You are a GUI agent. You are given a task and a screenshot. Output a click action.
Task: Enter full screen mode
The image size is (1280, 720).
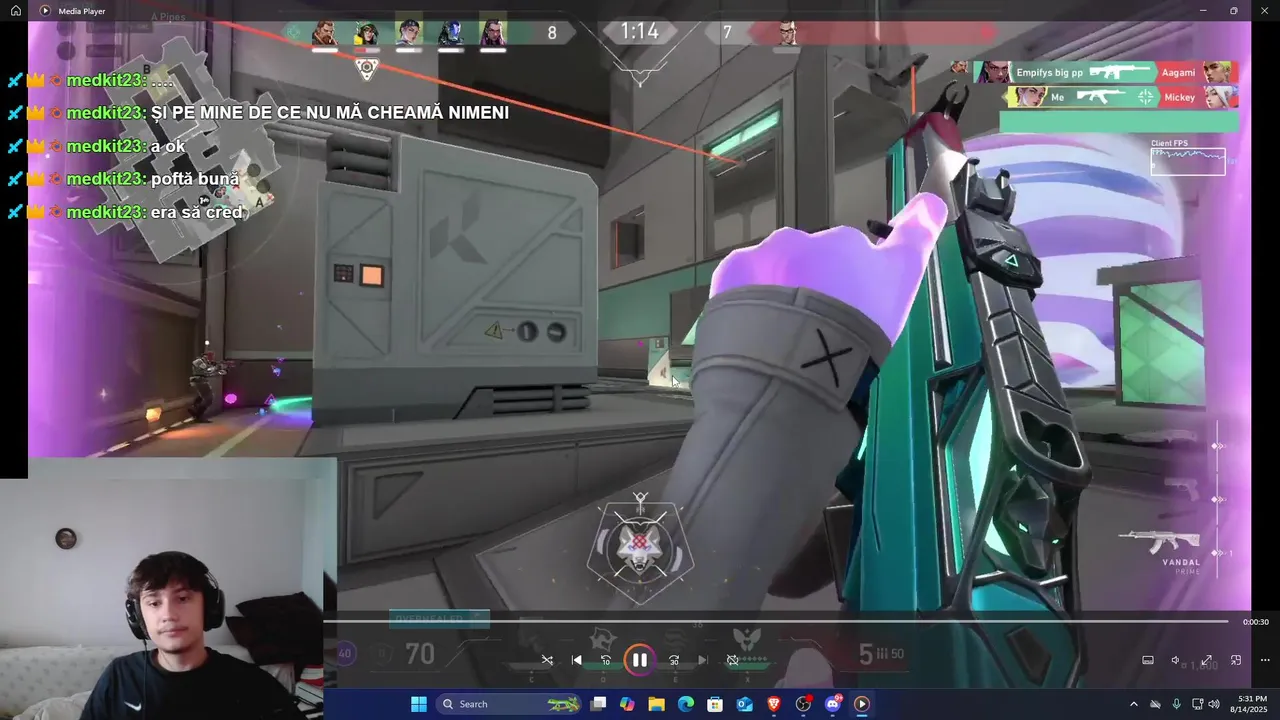1207,660
